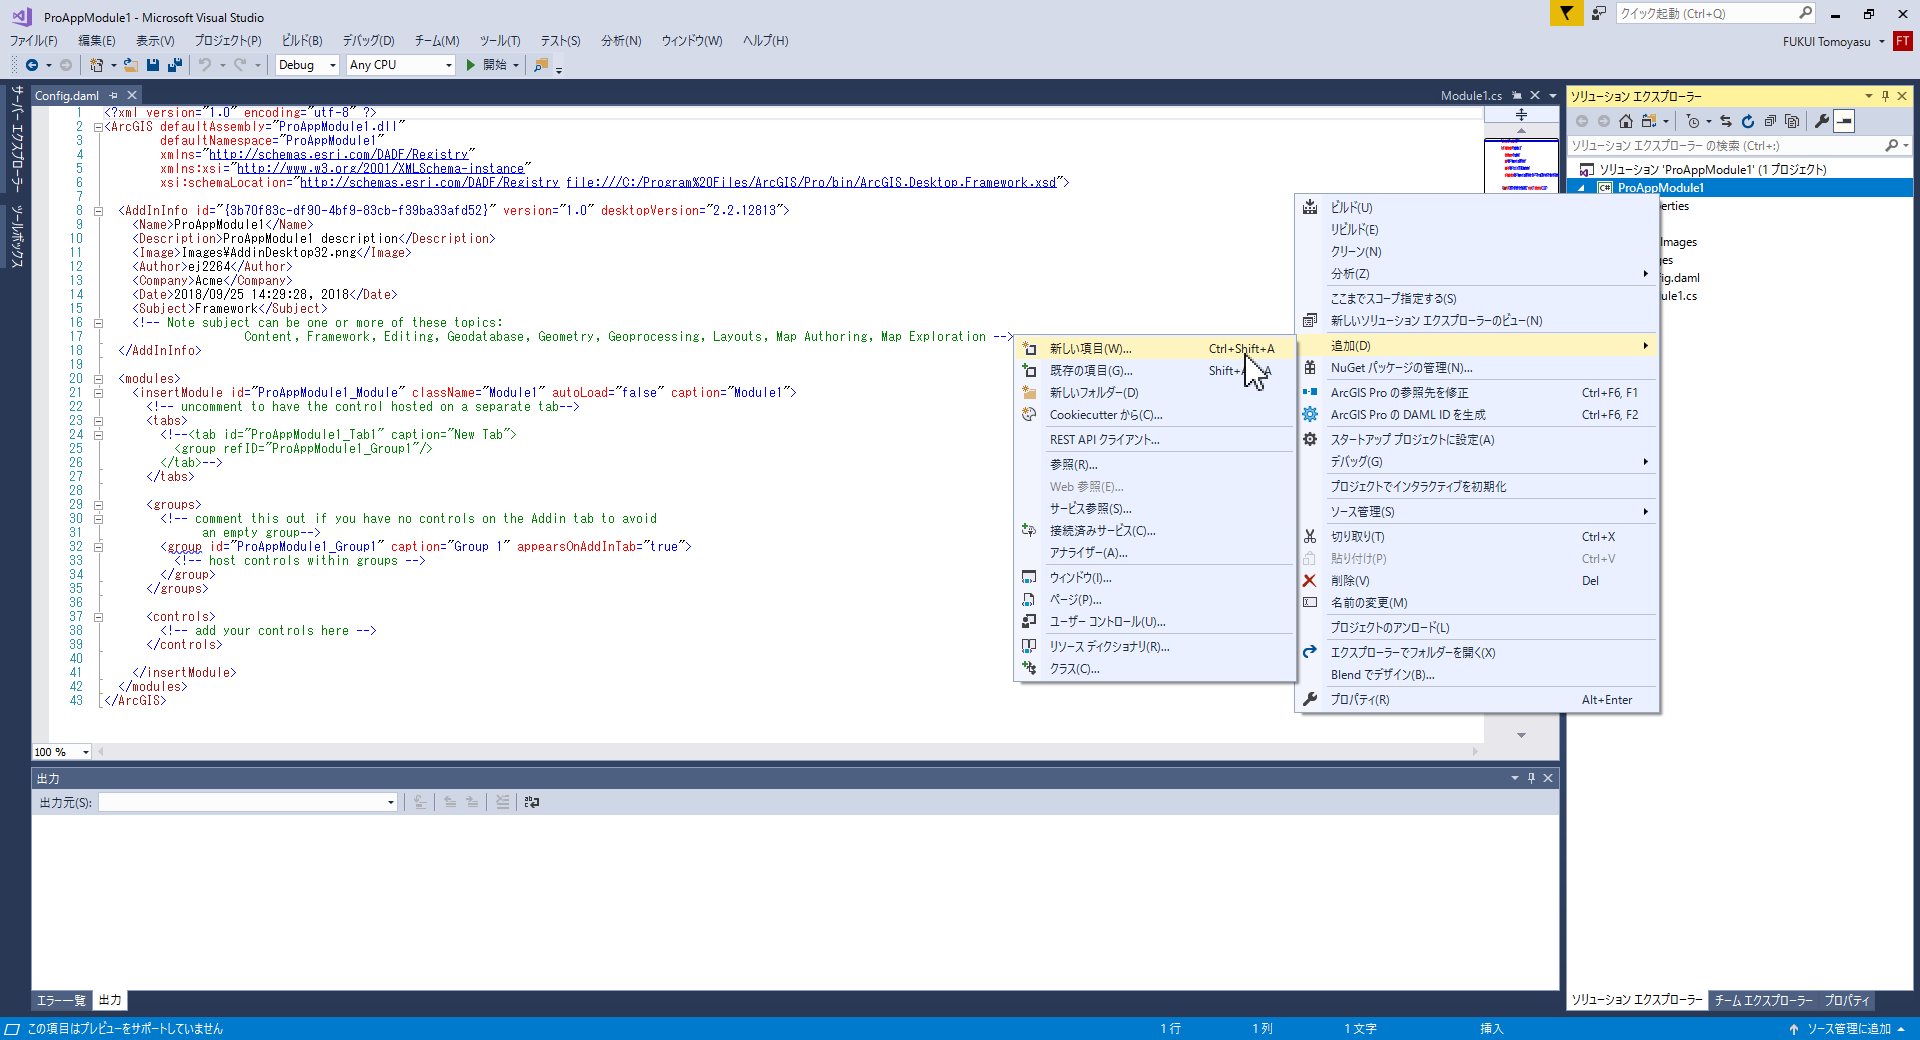Choose NuGet パッケージの管理(N)... in context menu
This screenshot has width=1920, height=1040.
1400,368
